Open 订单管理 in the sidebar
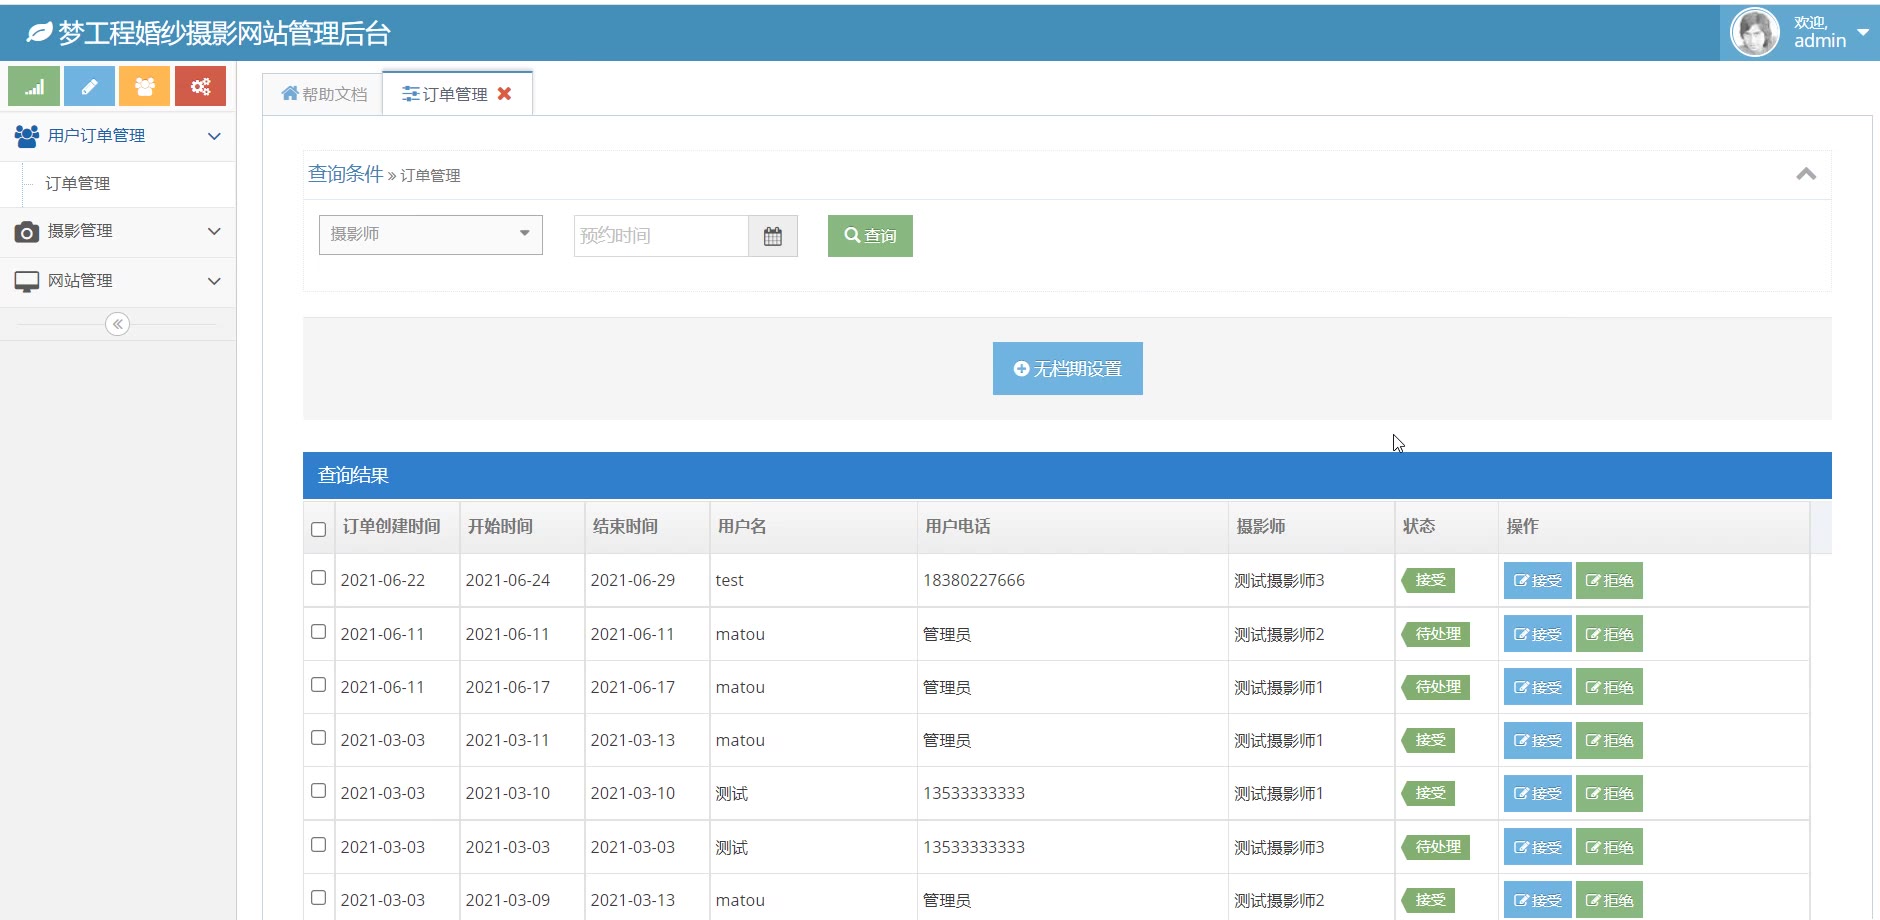The width and height of the screenshot is (1880, 920). click(78, 184)
